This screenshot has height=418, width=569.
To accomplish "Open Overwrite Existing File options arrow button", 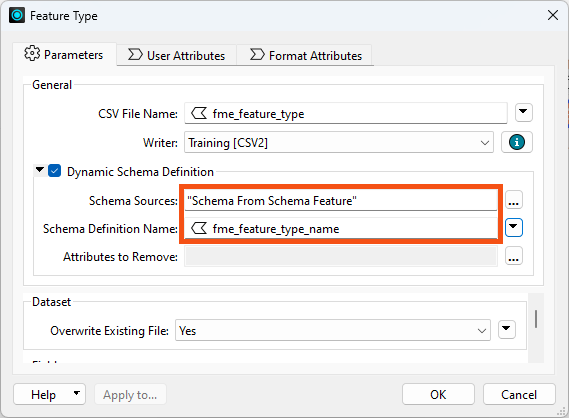I will (x=507, y=329).
